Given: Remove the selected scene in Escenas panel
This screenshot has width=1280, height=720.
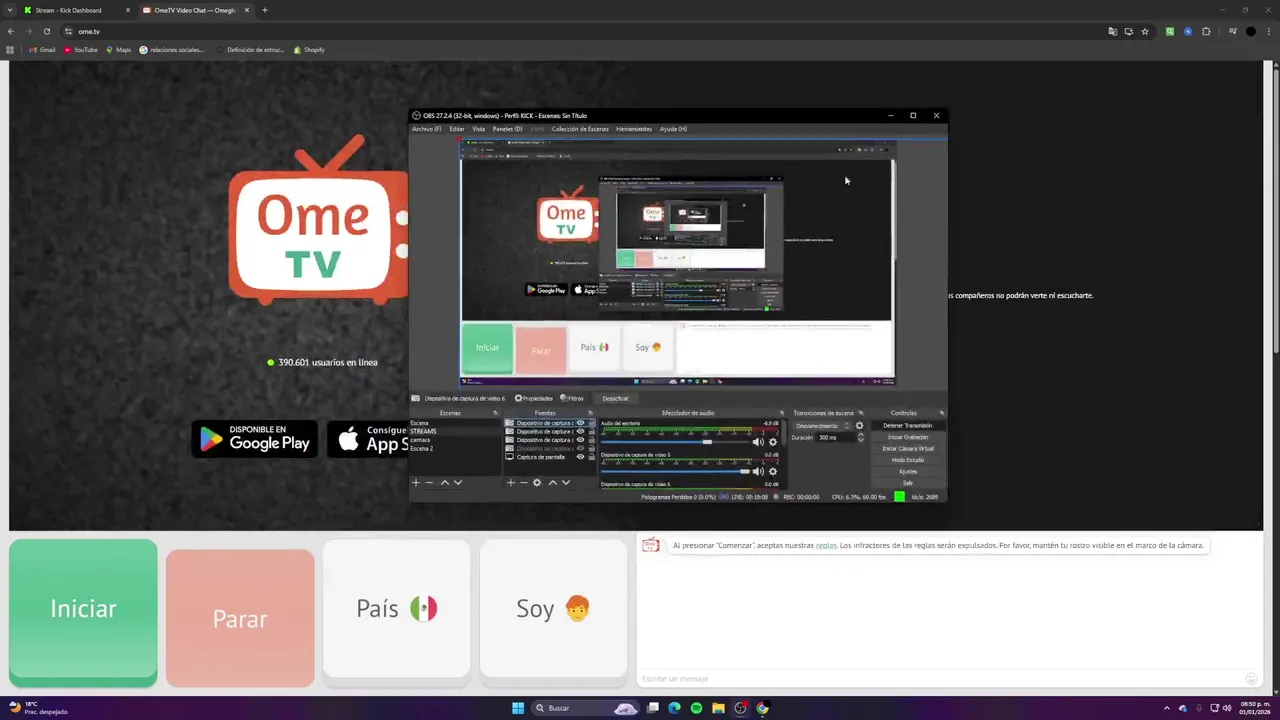Looking at the screenshot, I should (x=429, y=482).
